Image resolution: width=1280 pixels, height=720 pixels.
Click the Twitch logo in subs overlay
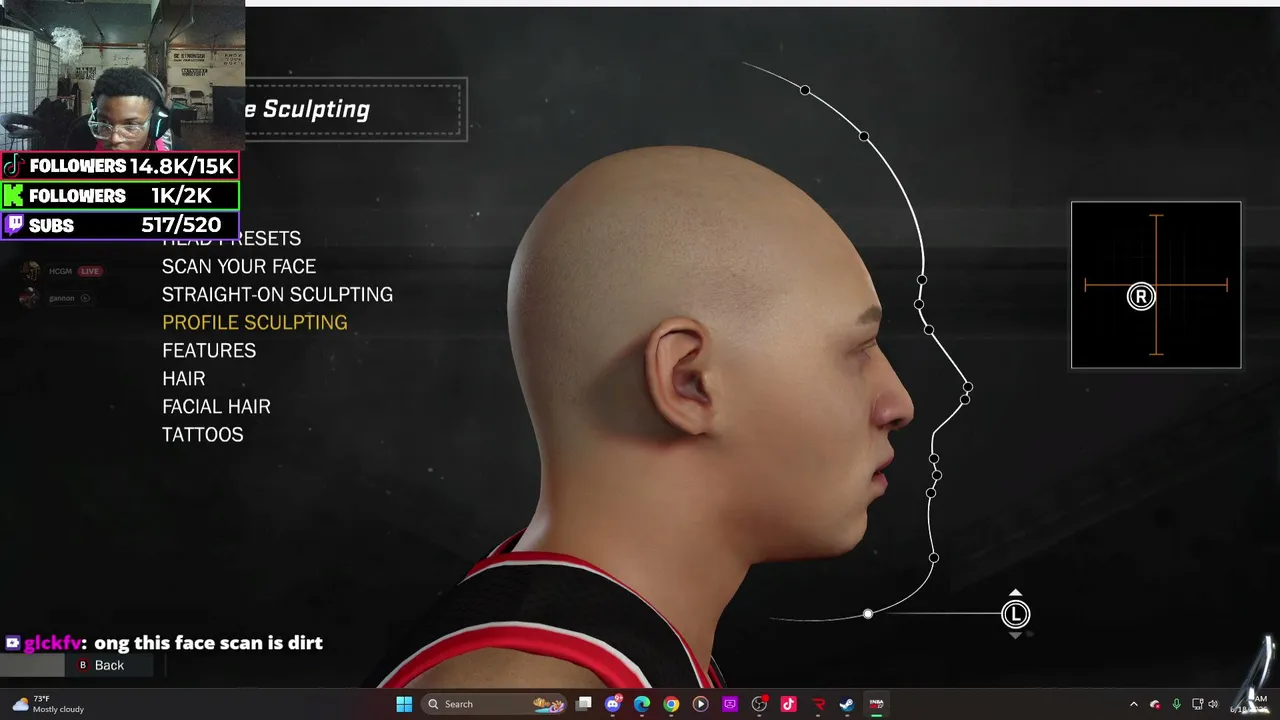point(14,225)
